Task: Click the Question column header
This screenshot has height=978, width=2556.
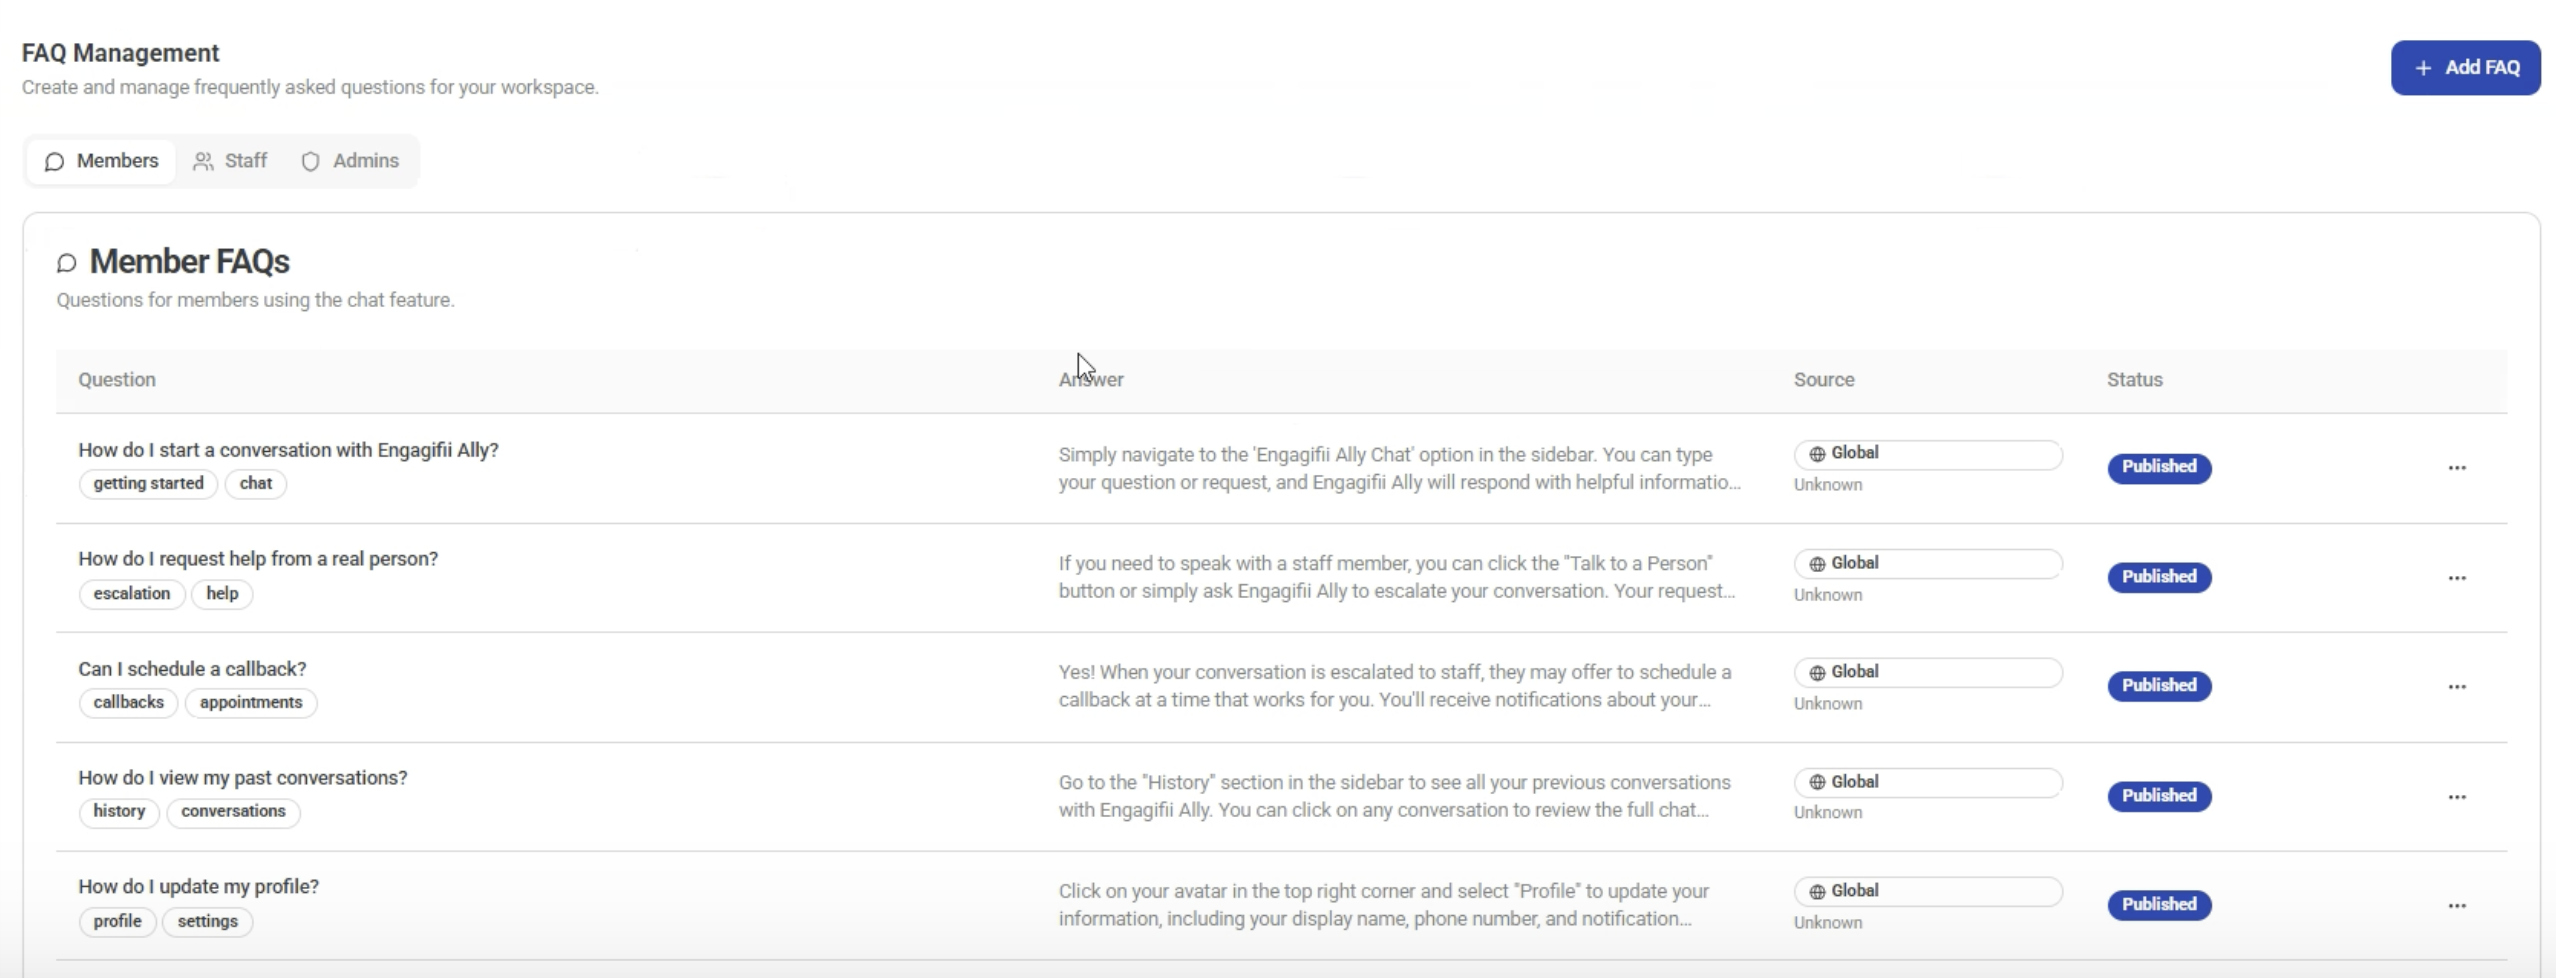Action: tap(117, 380)
